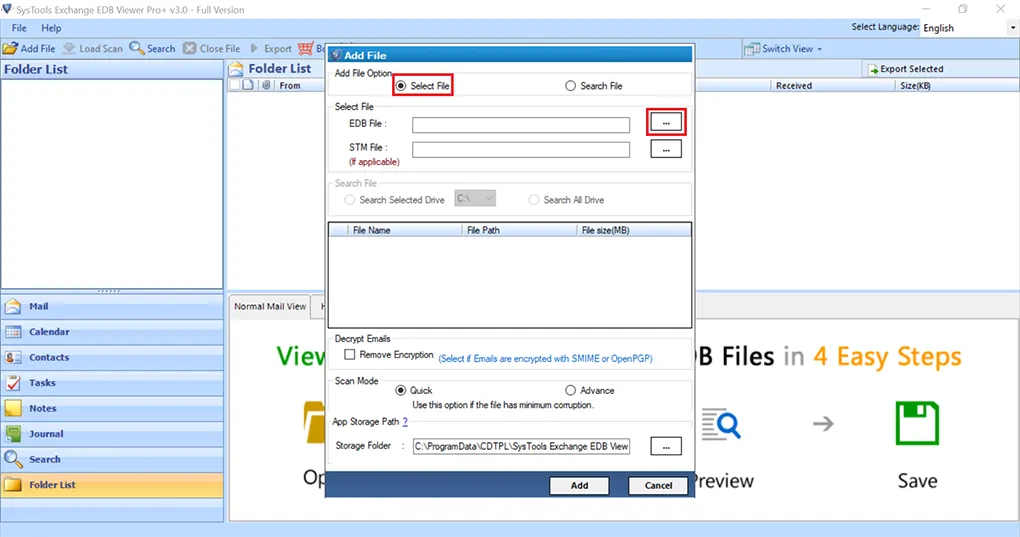Viewport: 1020px width, 537px height.
Task: Click the File Path column header
Action: click(519, 230)
